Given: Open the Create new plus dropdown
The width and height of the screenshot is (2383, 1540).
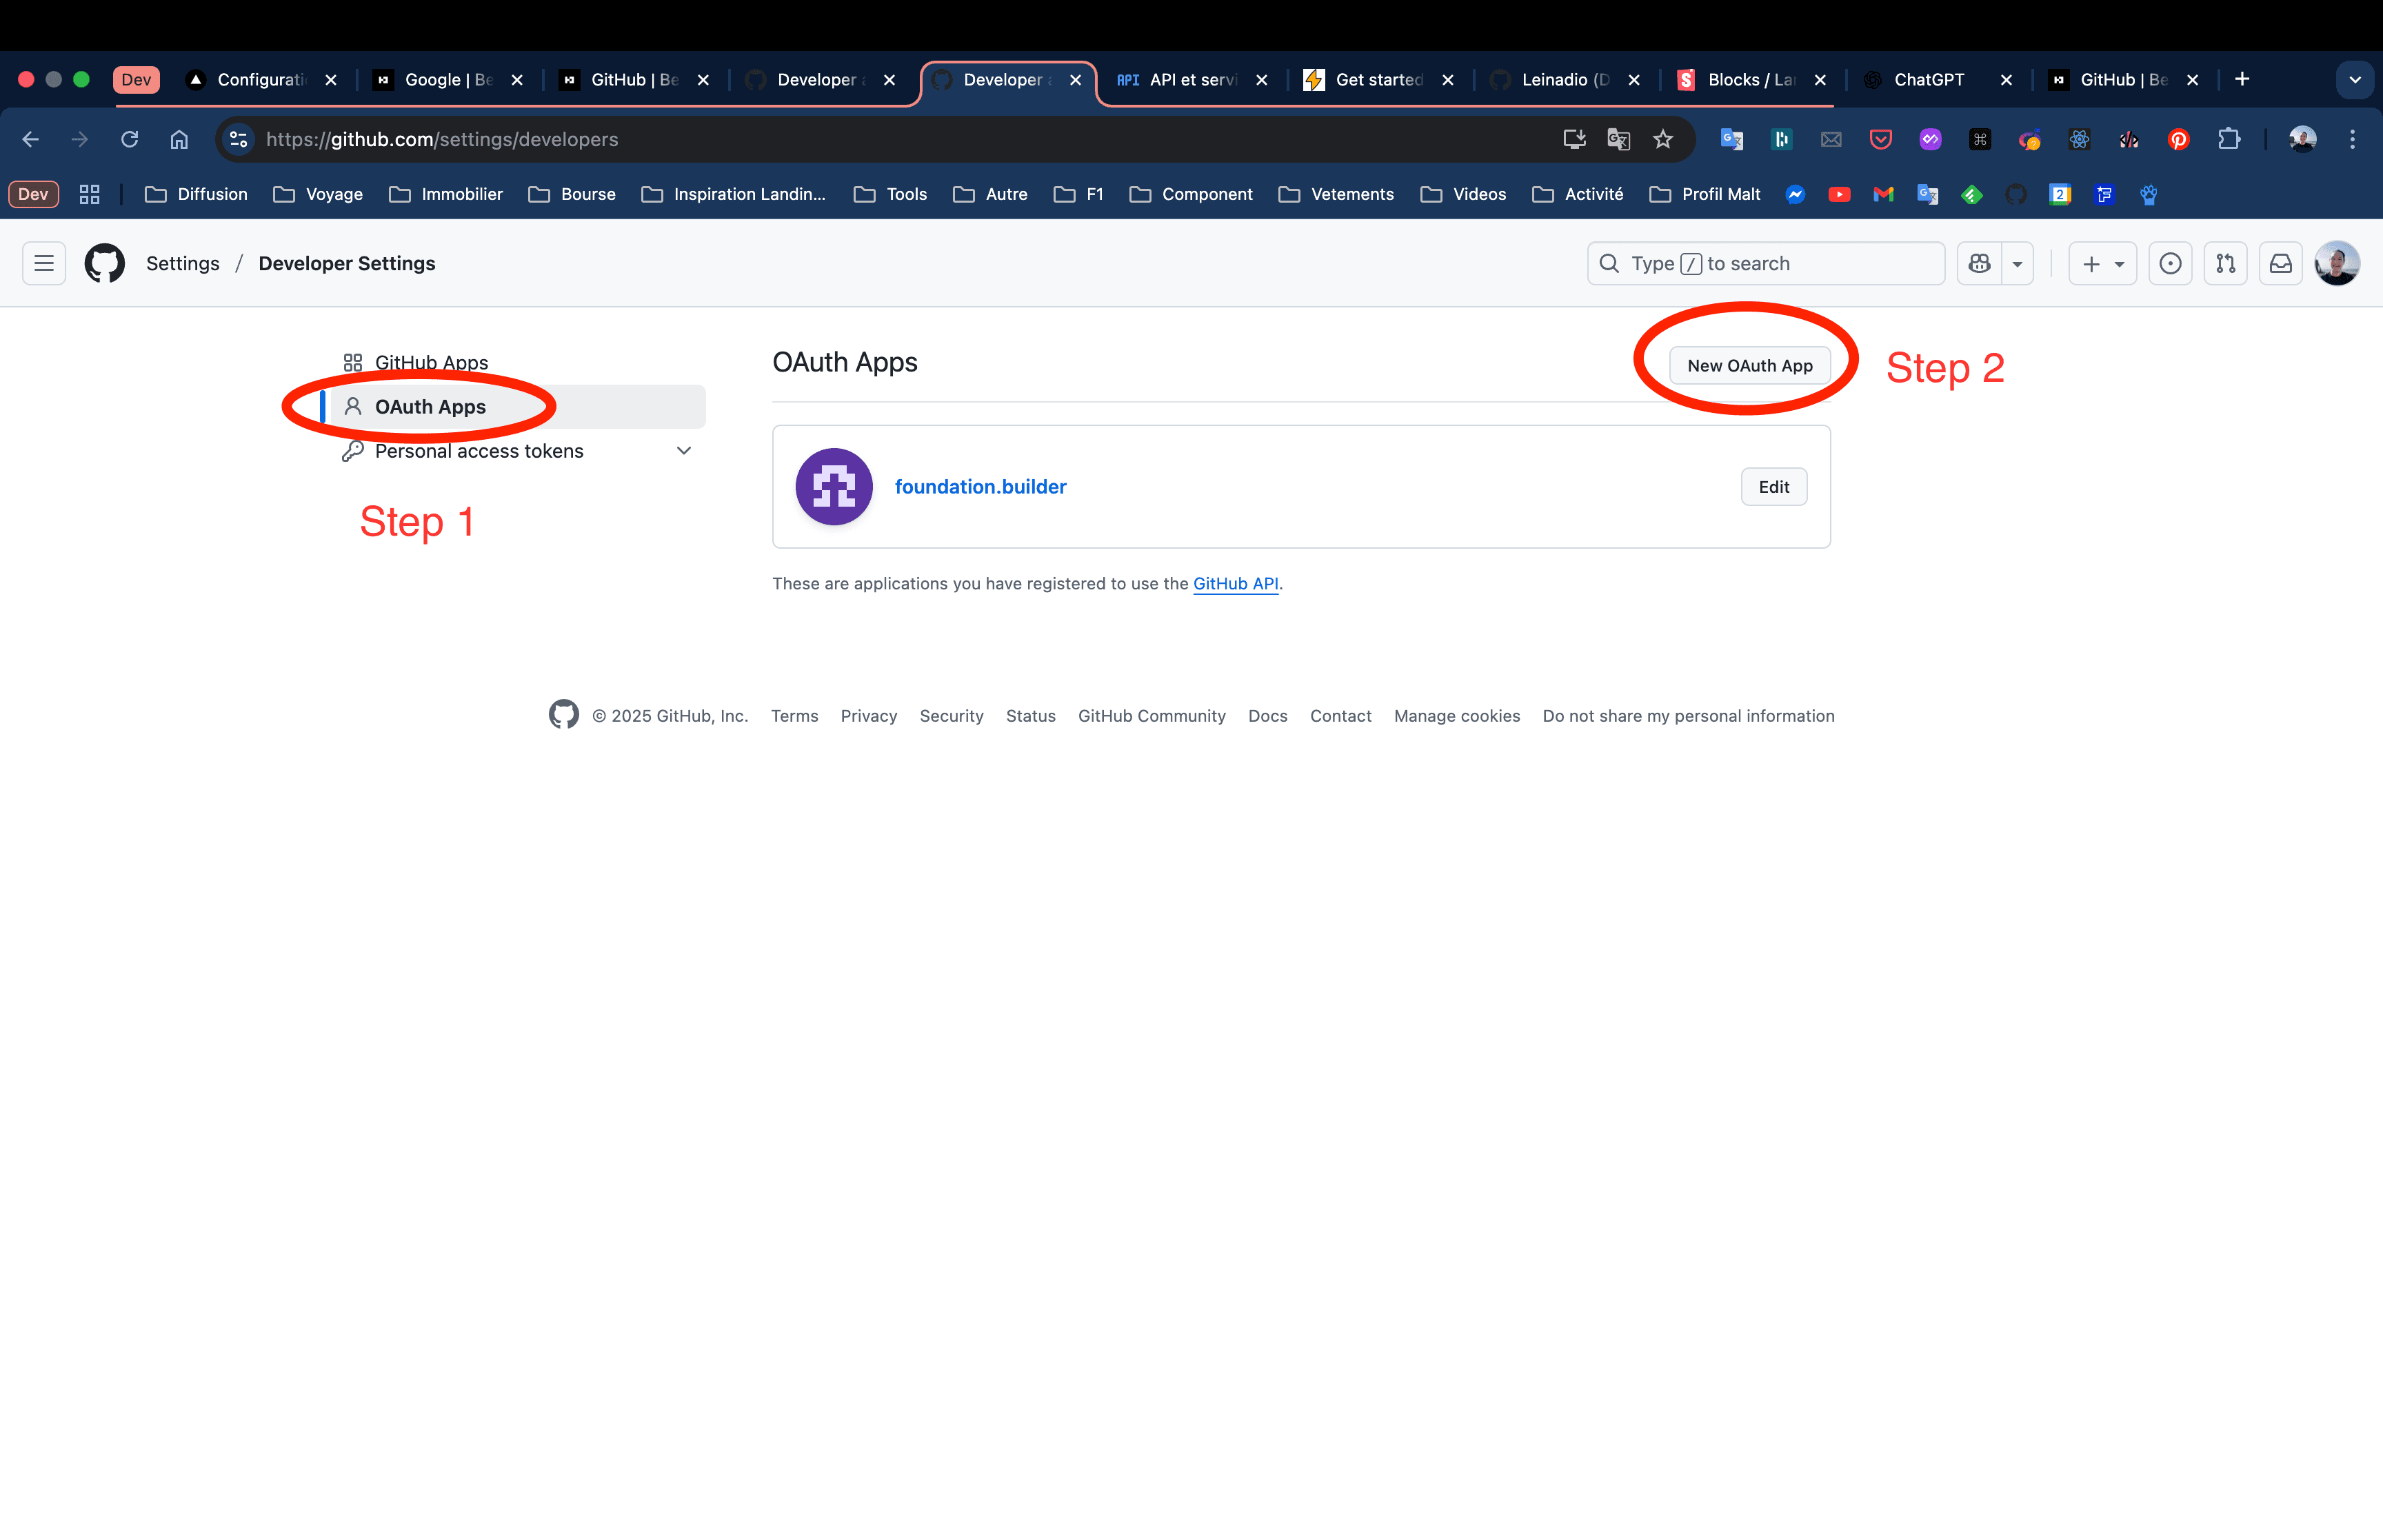Looking at the screenshot, I should (x=2102, y=264).
